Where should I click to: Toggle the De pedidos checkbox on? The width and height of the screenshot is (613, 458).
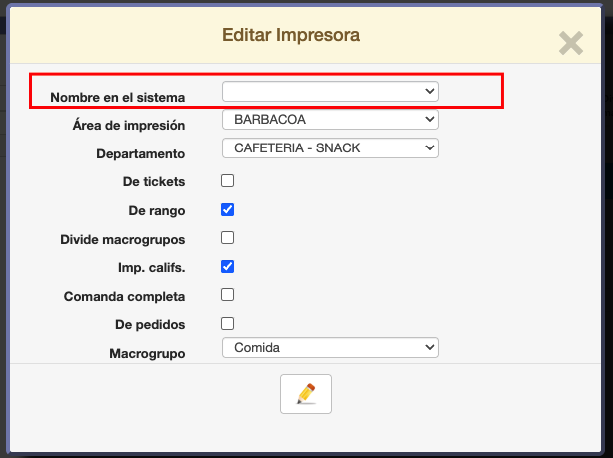[x=228, y=324]
